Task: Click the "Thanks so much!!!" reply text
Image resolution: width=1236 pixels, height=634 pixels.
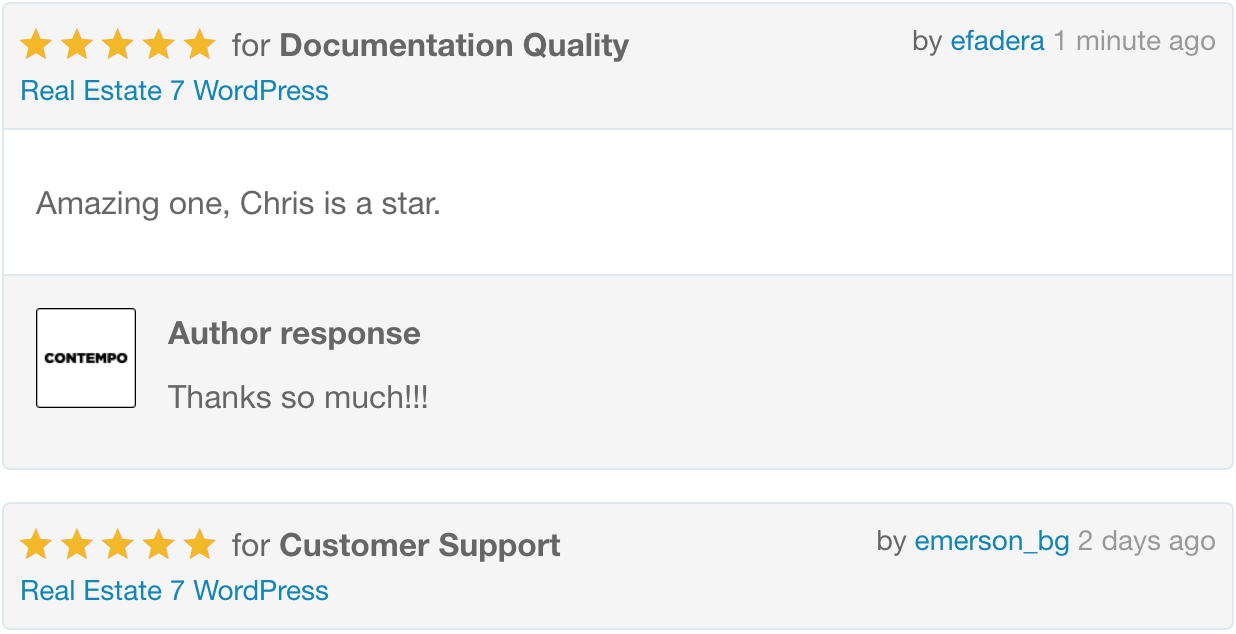Action: coord(298,397)
